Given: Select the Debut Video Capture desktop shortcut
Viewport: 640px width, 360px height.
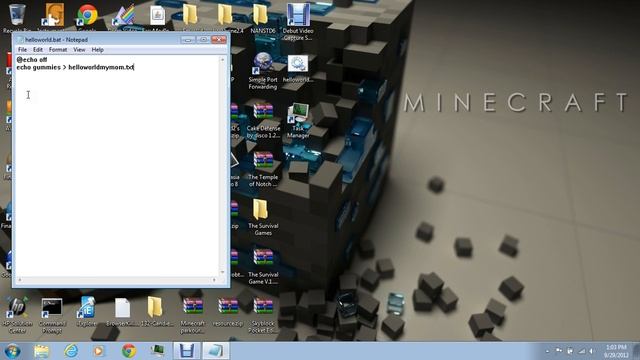Looking at the screenshot, I should click(x=298, y=21).
